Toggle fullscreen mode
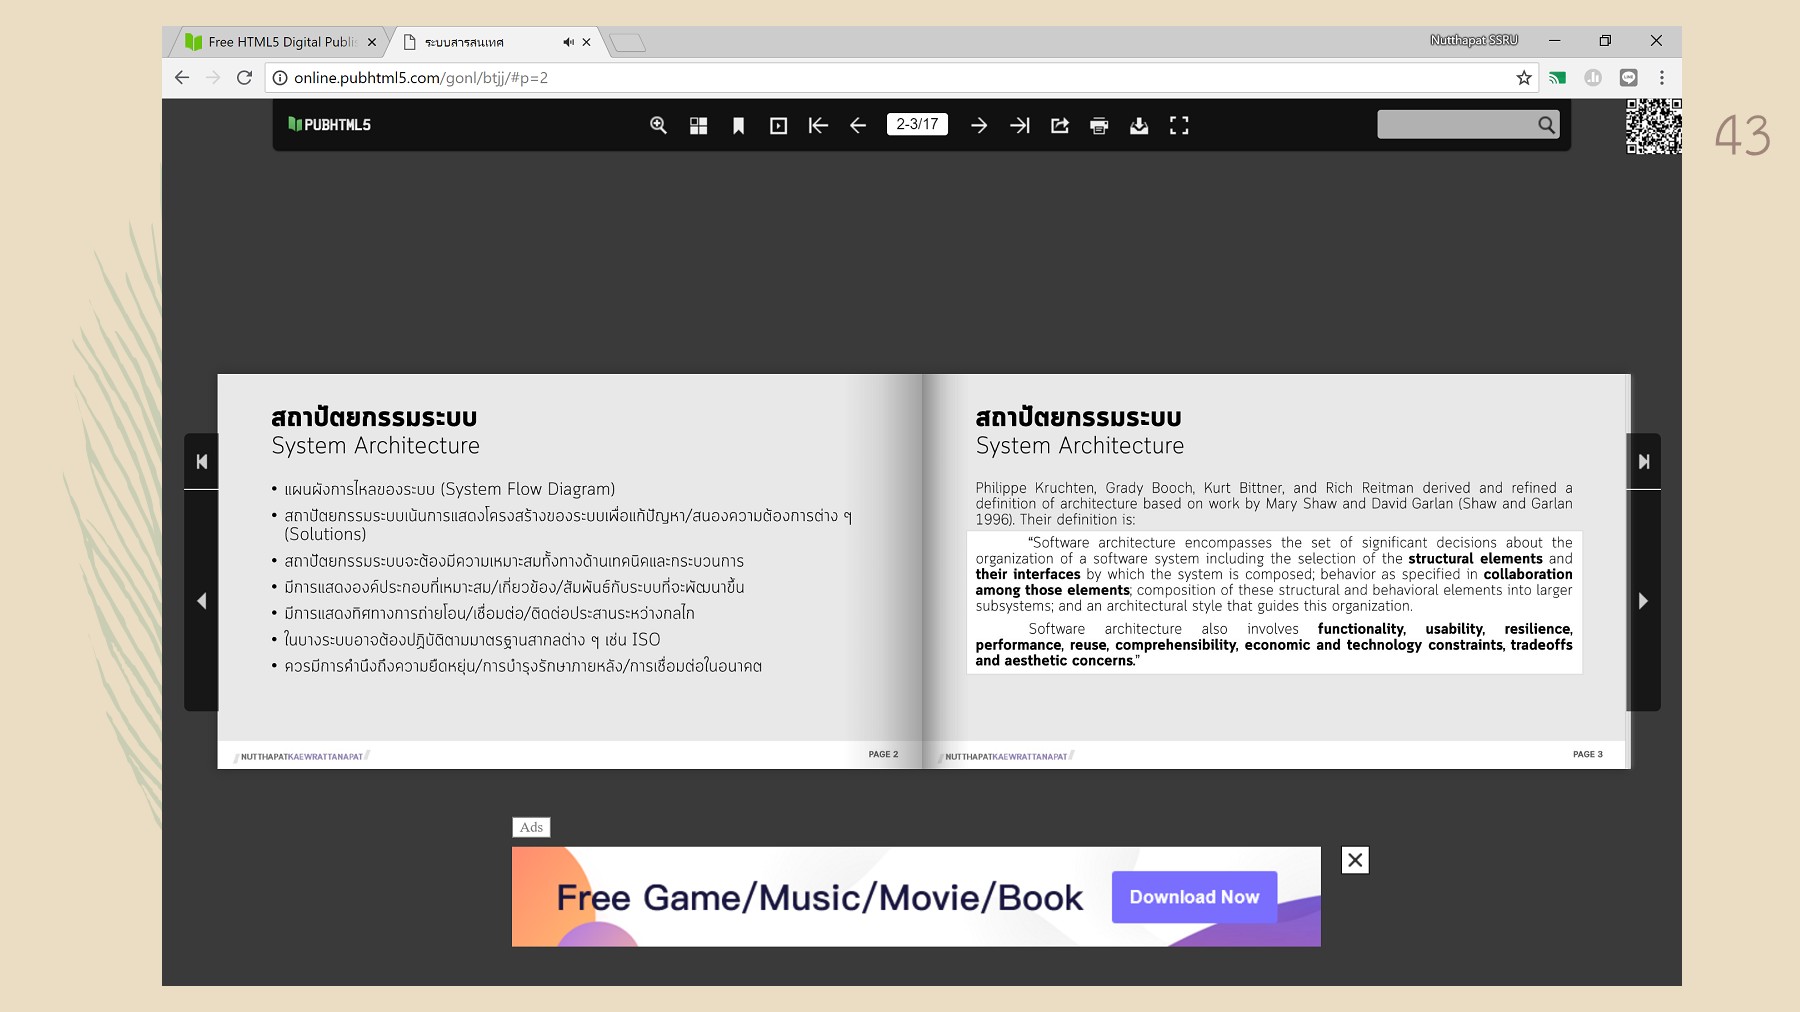 pyautogui.click(x=1179, y=125)
